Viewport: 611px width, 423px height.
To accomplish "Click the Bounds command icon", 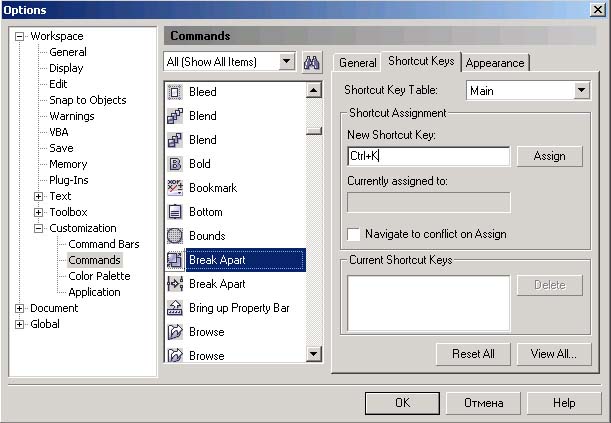I will pyautogui.click(x=175, y=236).
